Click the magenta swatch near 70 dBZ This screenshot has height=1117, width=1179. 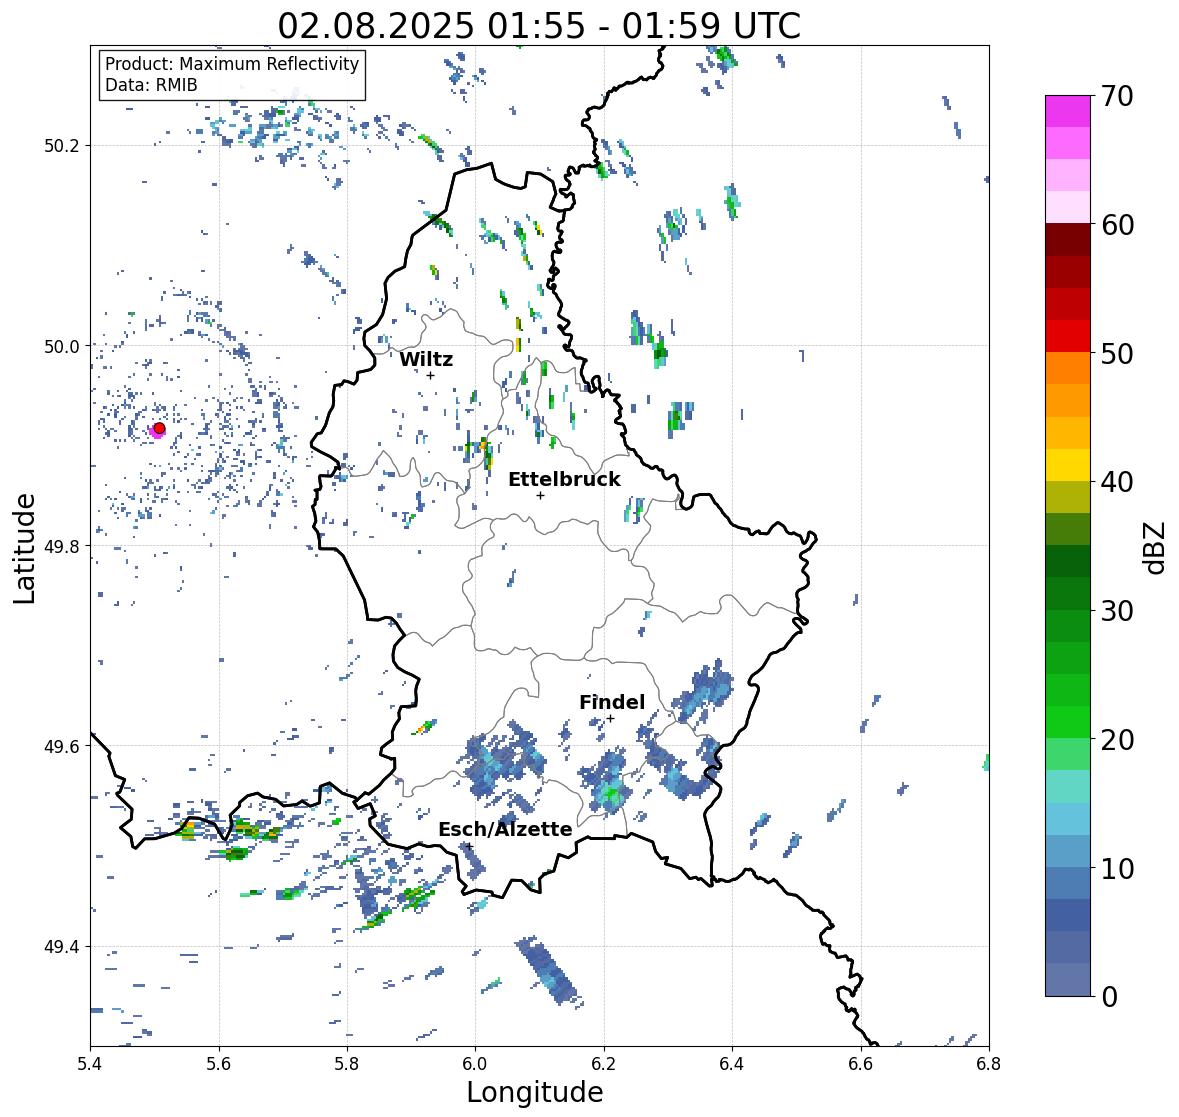click(1068, 111)
